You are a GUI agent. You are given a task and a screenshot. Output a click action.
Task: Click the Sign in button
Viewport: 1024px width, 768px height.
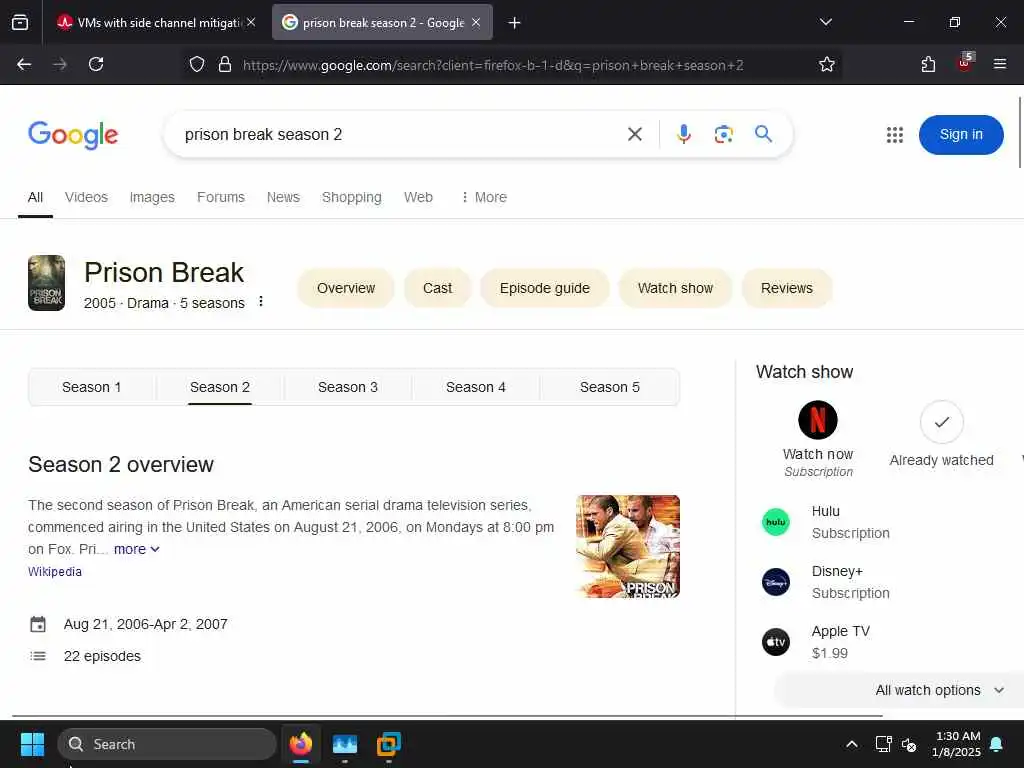961,135
